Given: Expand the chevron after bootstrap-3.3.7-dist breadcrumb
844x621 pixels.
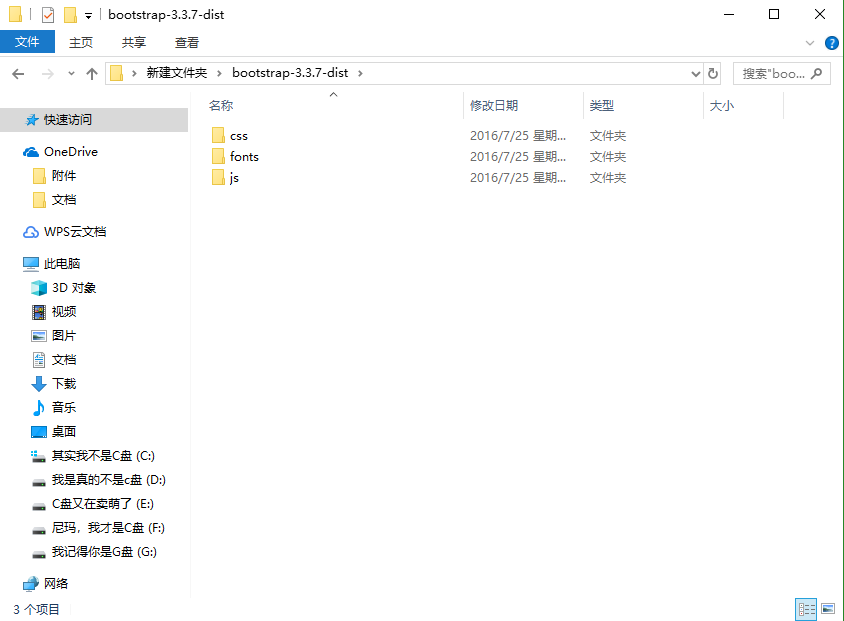Looking at the screenshot, I should click(360, 73).
